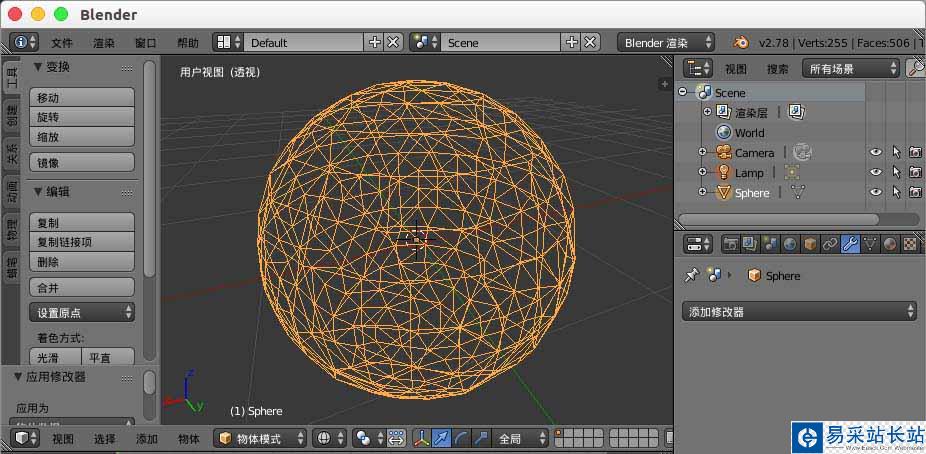Image resolution: width=926 pixels, height=454 pixels.
Task: Click the 旋转 button
Action: tap(81, 117)
